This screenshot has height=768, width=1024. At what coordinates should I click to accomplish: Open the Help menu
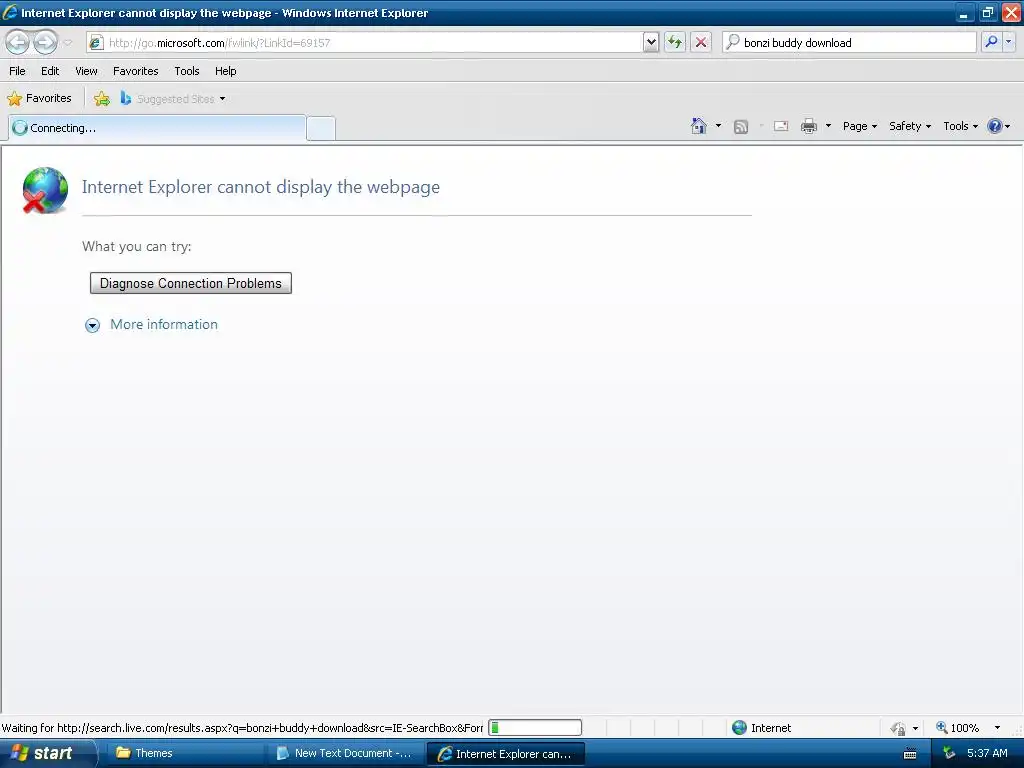pos(225,71)
